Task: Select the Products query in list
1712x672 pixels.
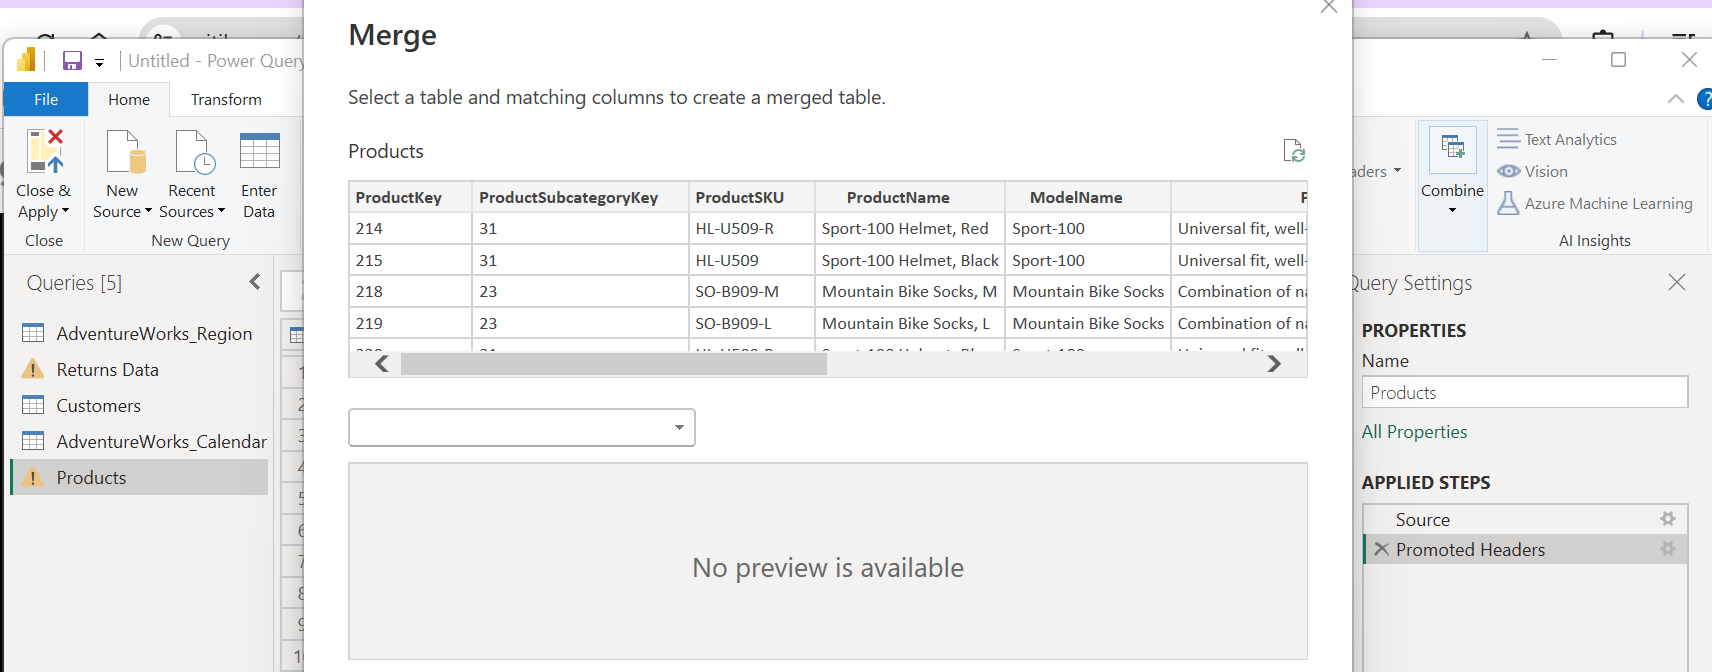Action: (140, 477)
